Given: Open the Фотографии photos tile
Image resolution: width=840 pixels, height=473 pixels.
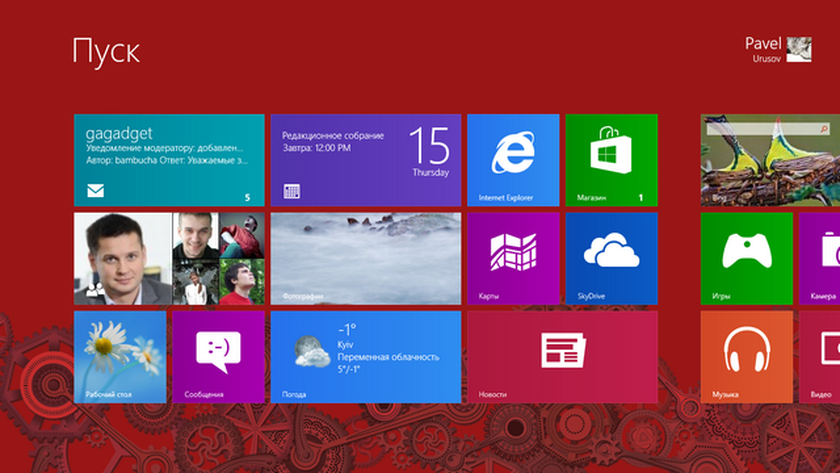Looking at the screenshot, I should pyautogui.click(x=365, y=258).
